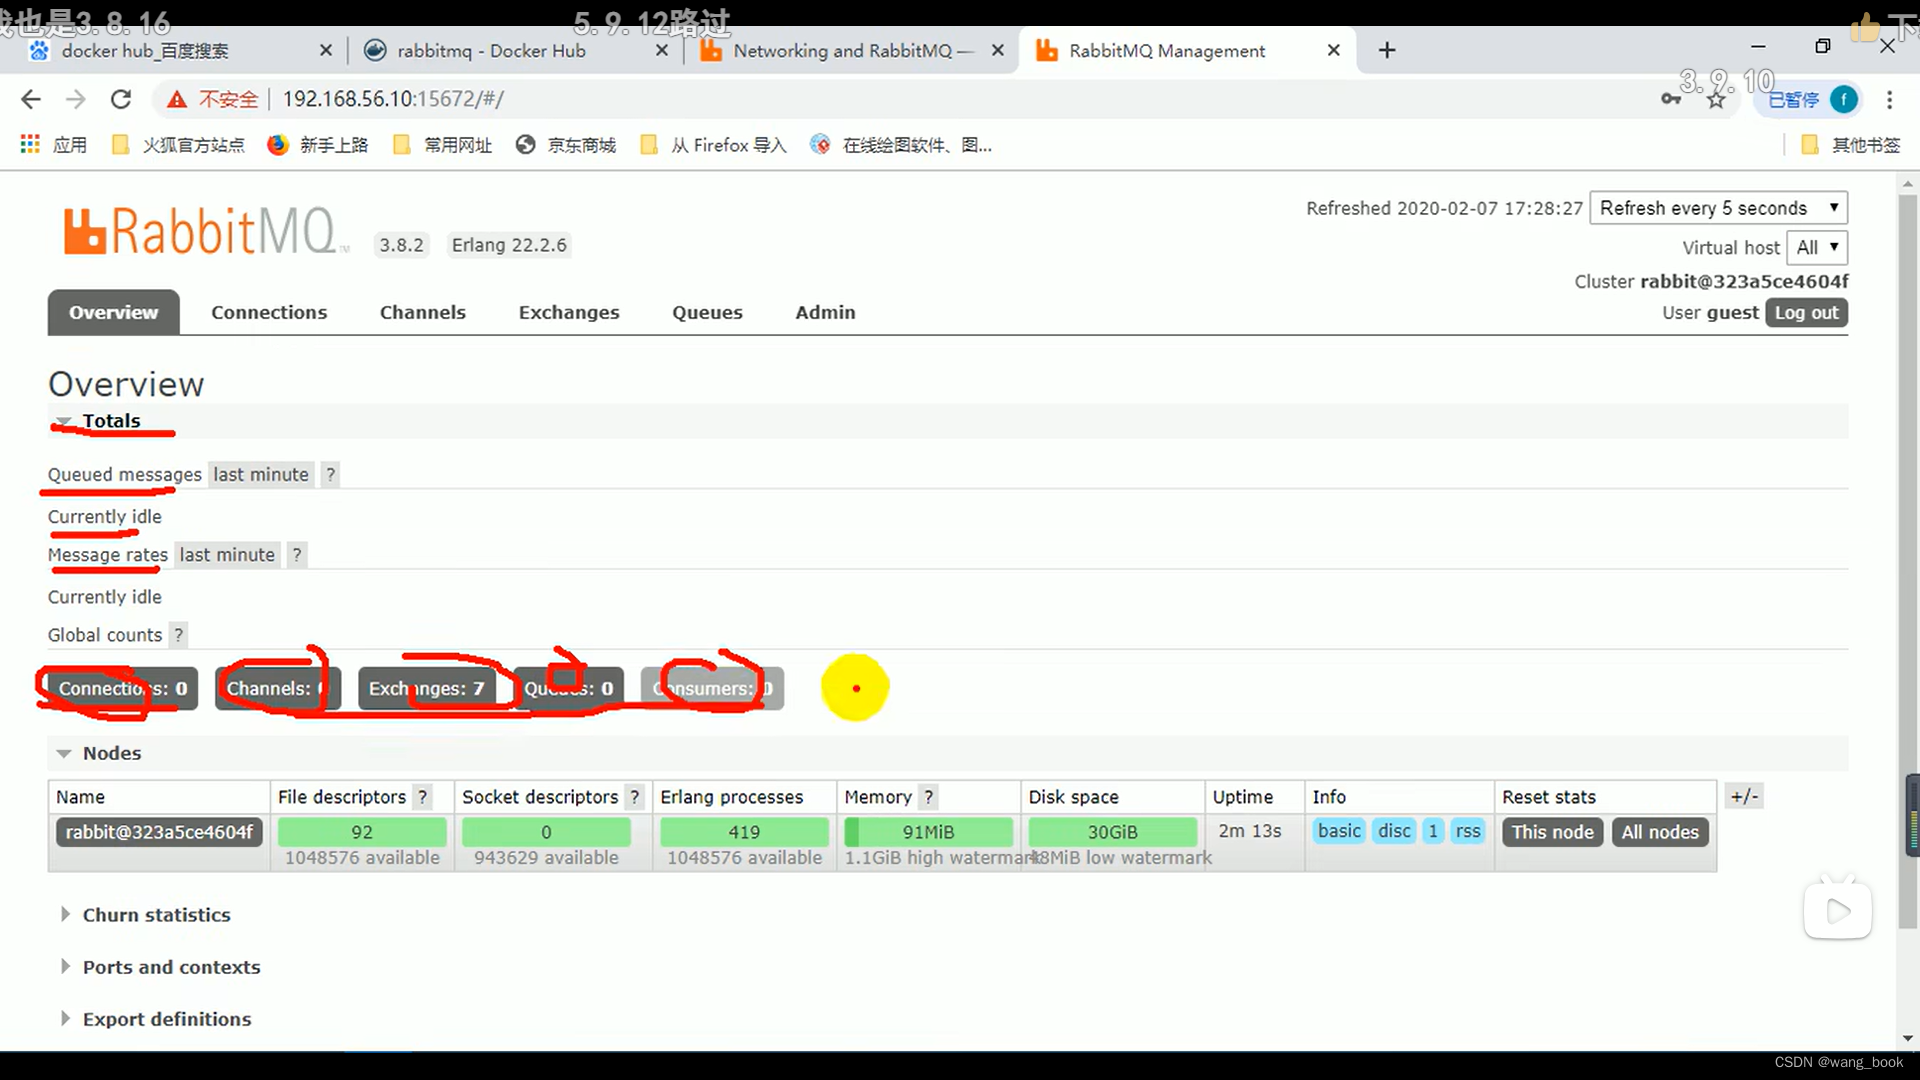Click the Queues count badge icon

(x=568, y=687)
